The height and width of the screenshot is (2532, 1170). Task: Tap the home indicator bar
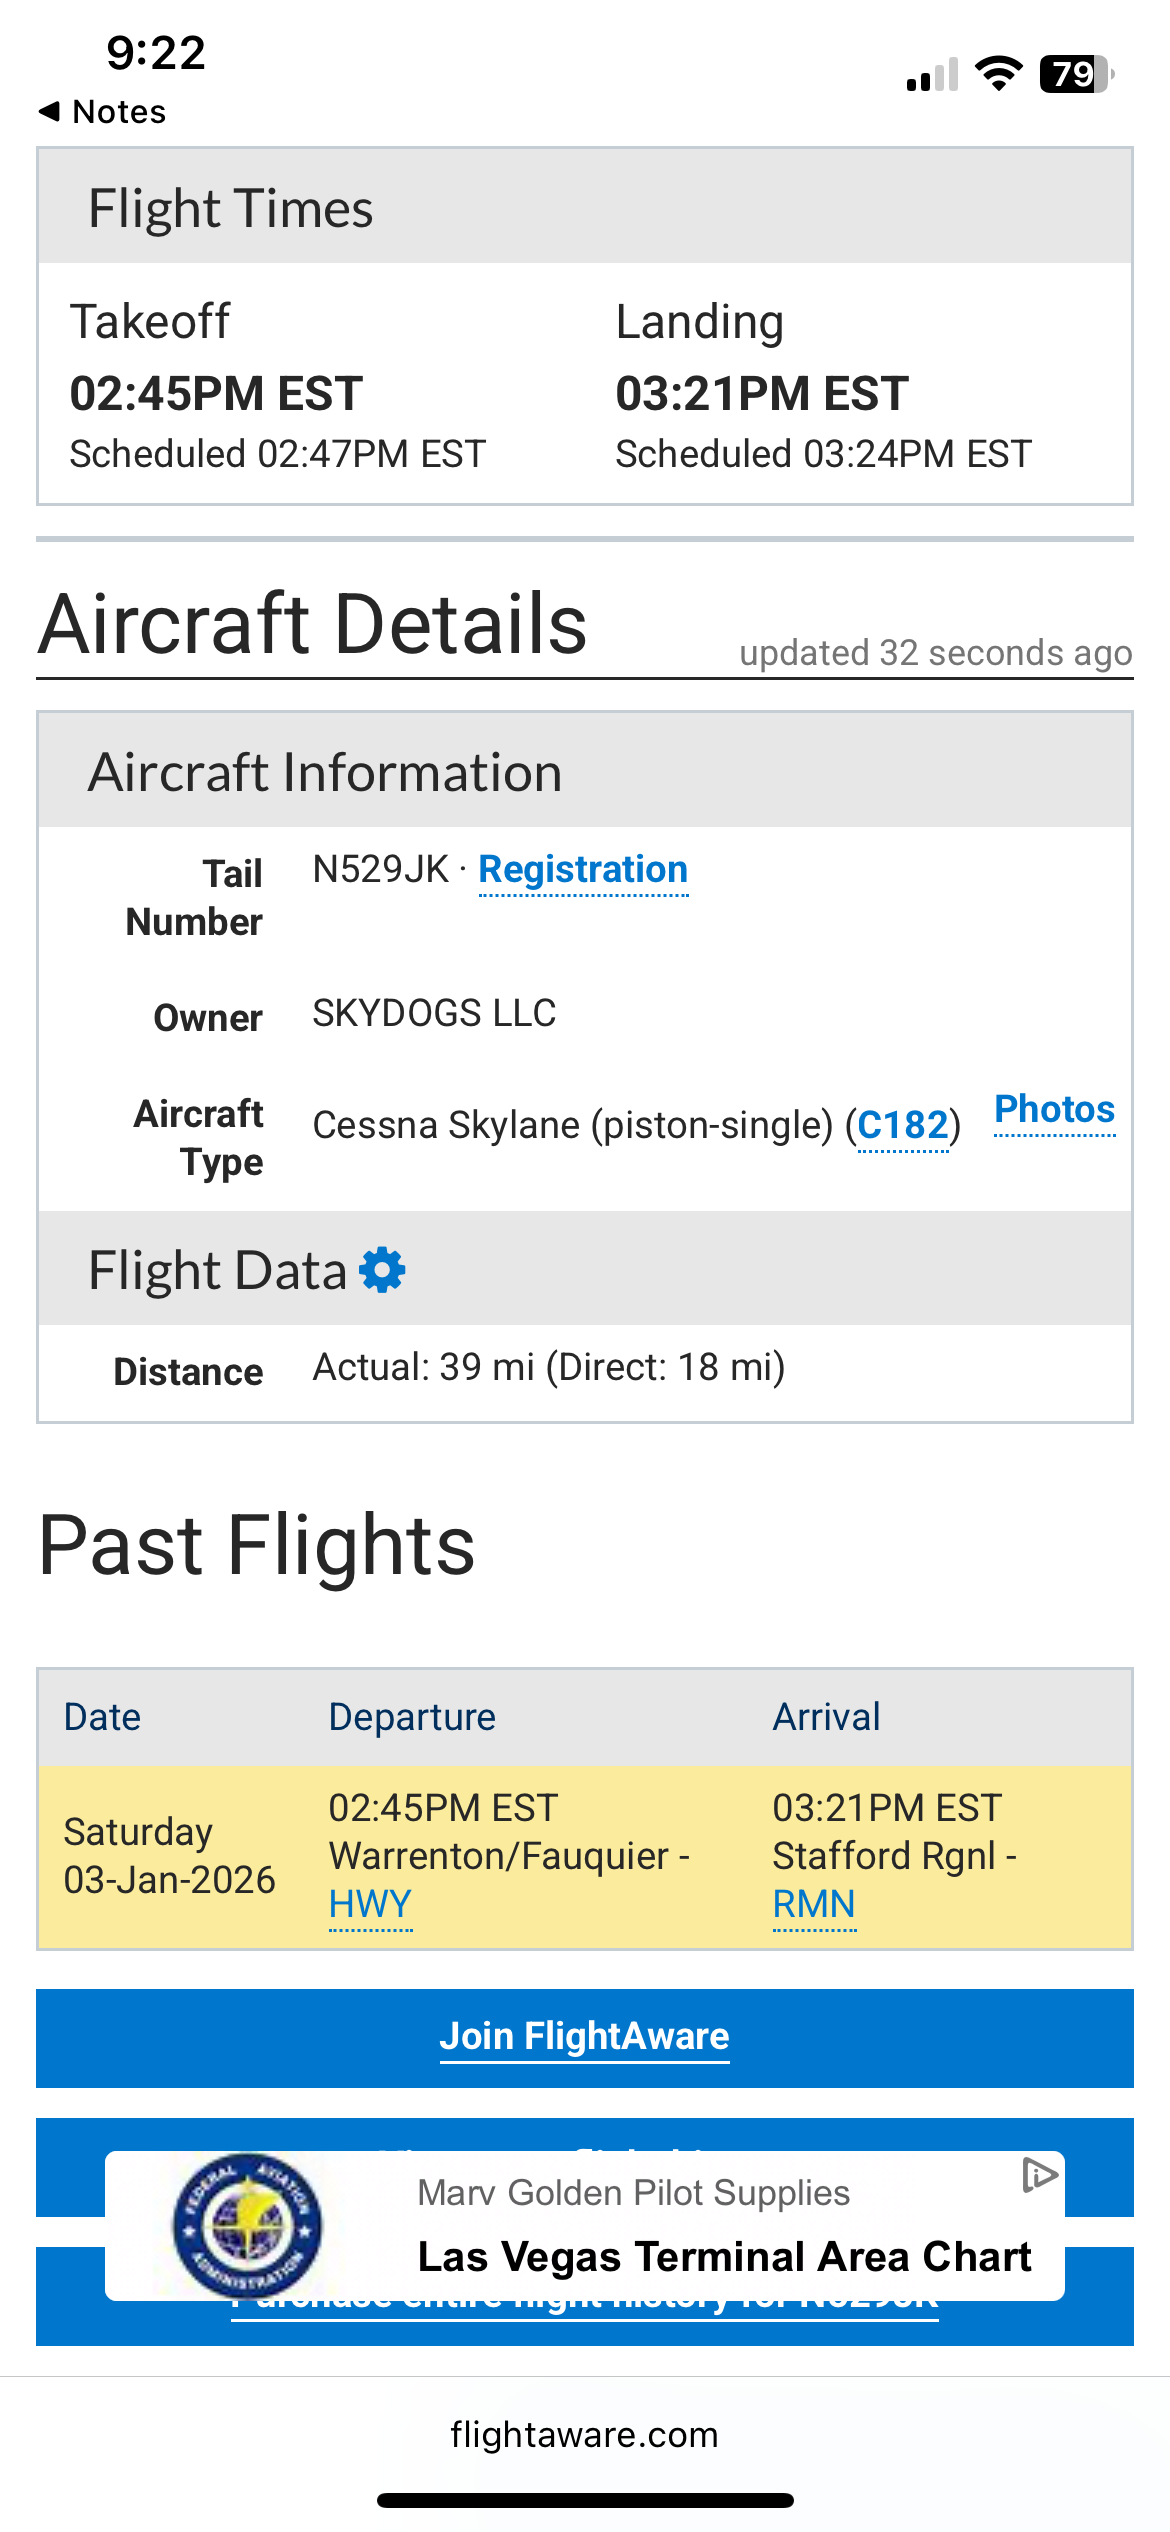[585, 2501]
